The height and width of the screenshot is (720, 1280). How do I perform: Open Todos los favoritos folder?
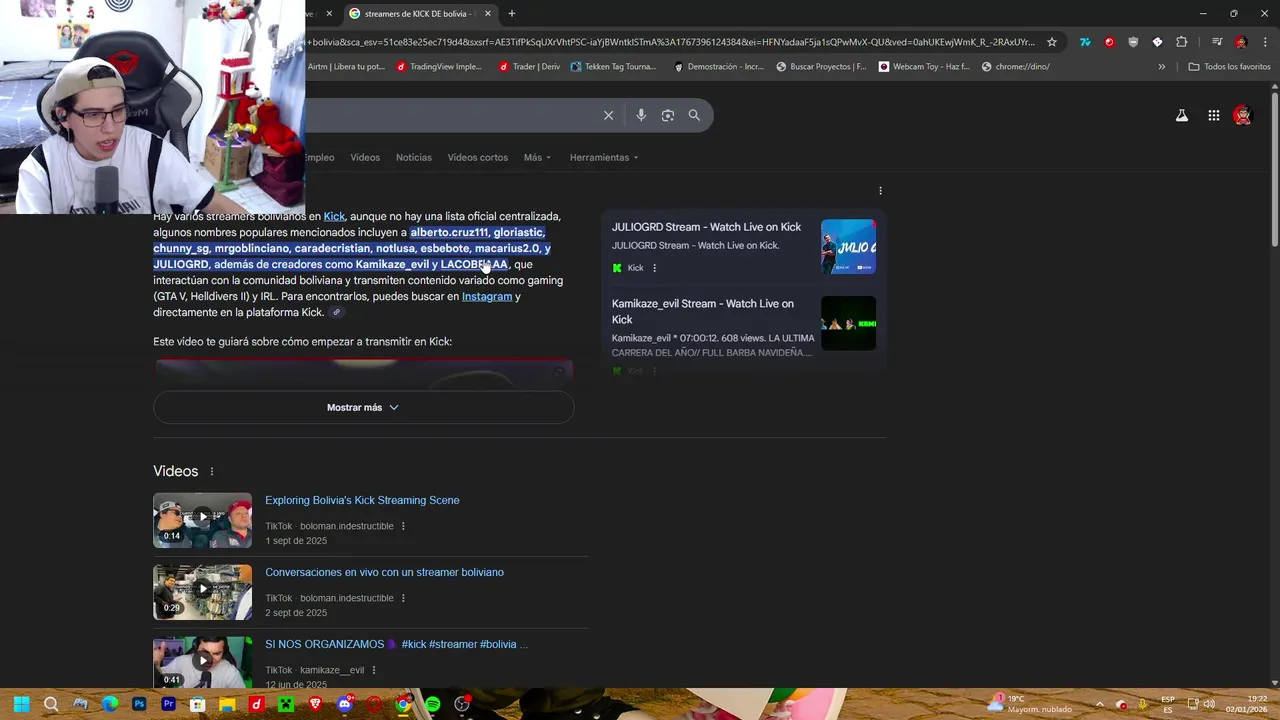(x=1229, y=67)
